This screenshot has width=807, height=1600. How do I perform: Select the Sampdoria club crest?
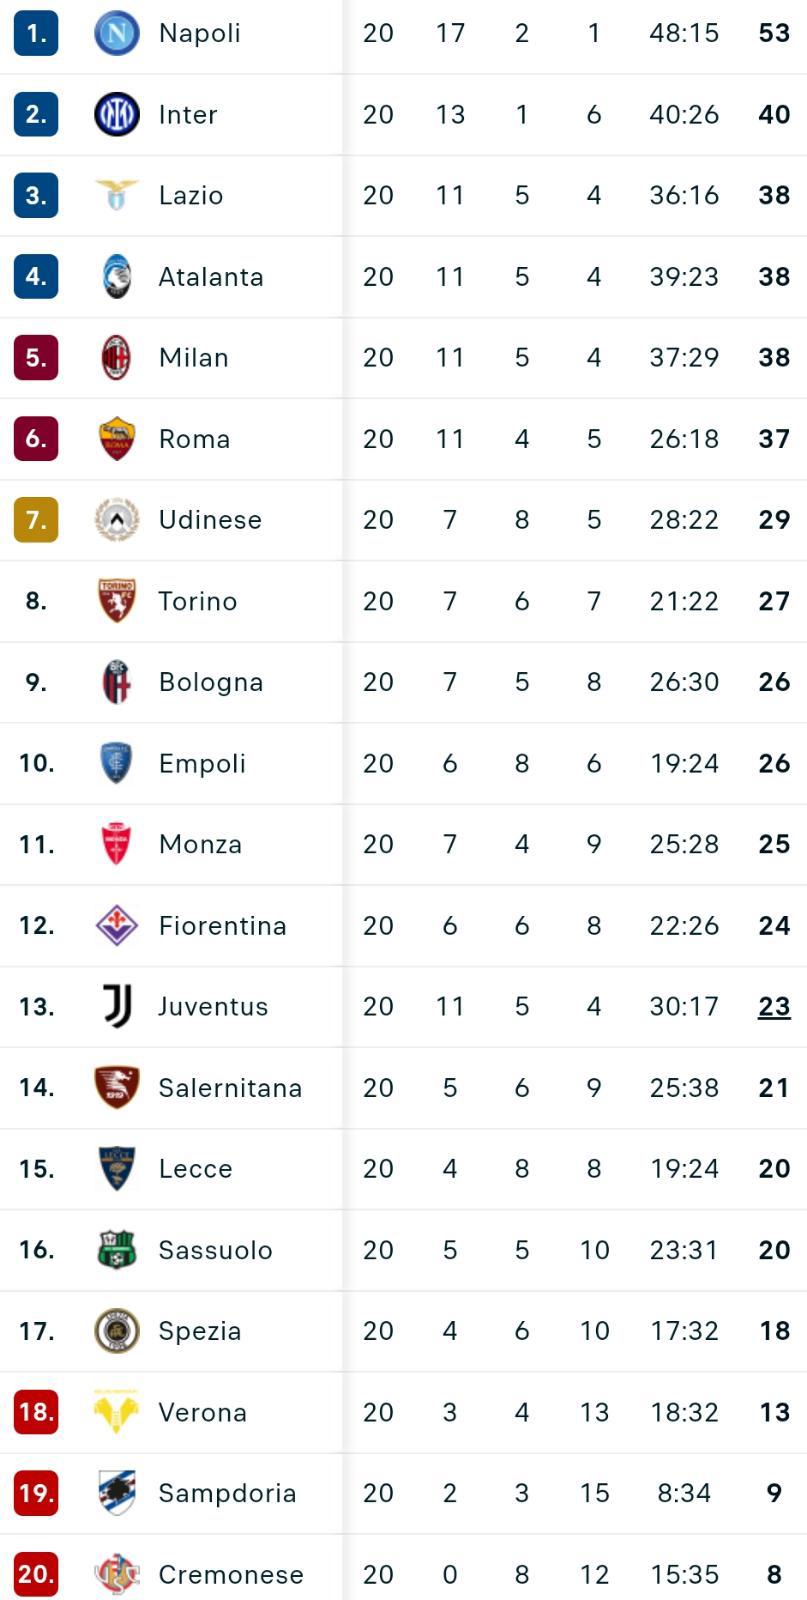(116, 1493)
